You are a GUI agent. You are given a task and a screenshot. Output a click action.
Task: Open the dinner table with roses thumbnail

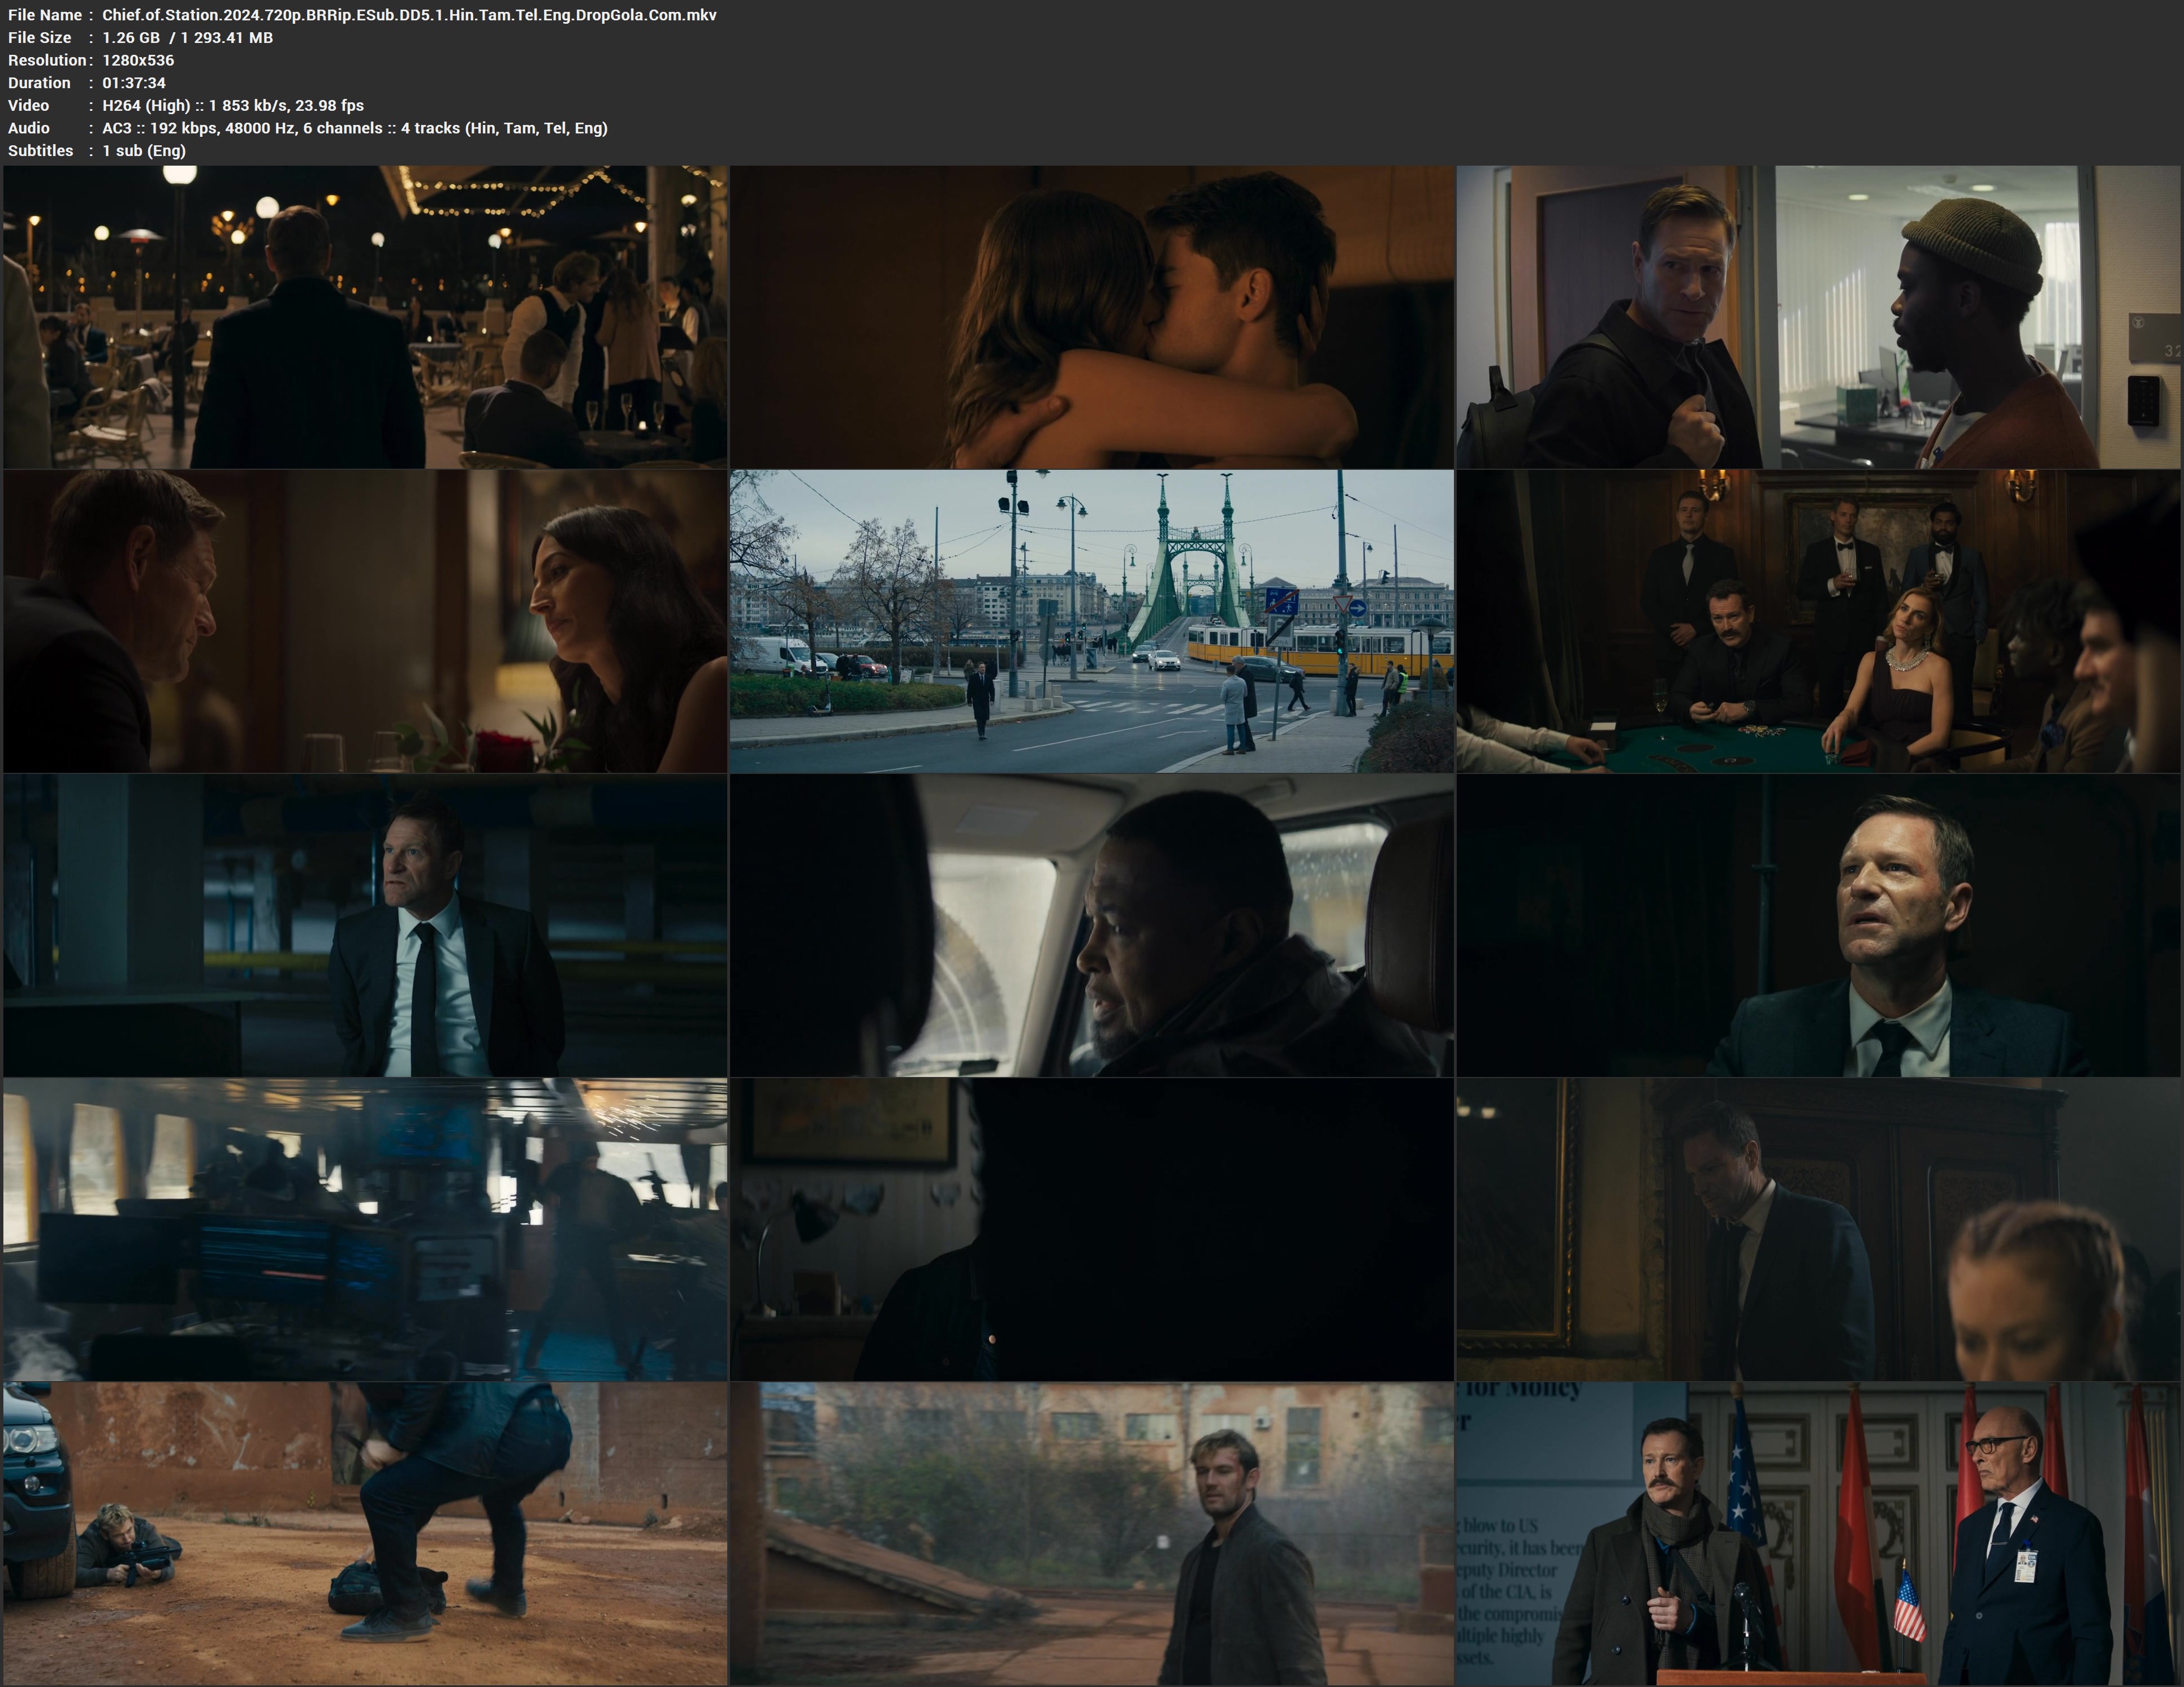coord(365,621)
